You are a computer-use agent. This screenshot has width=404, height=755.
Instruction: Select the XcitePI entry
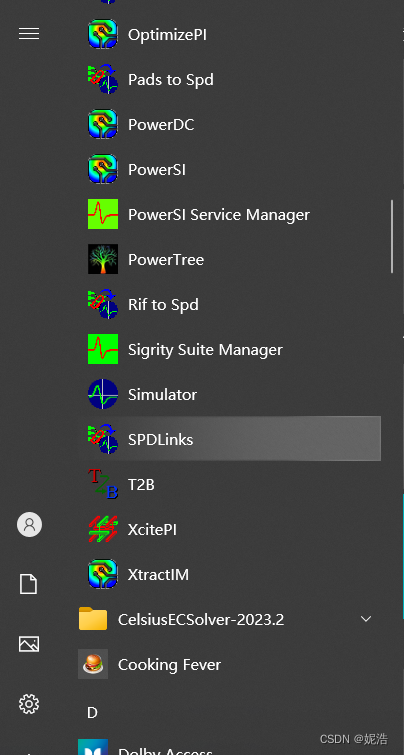coord(229,529)
